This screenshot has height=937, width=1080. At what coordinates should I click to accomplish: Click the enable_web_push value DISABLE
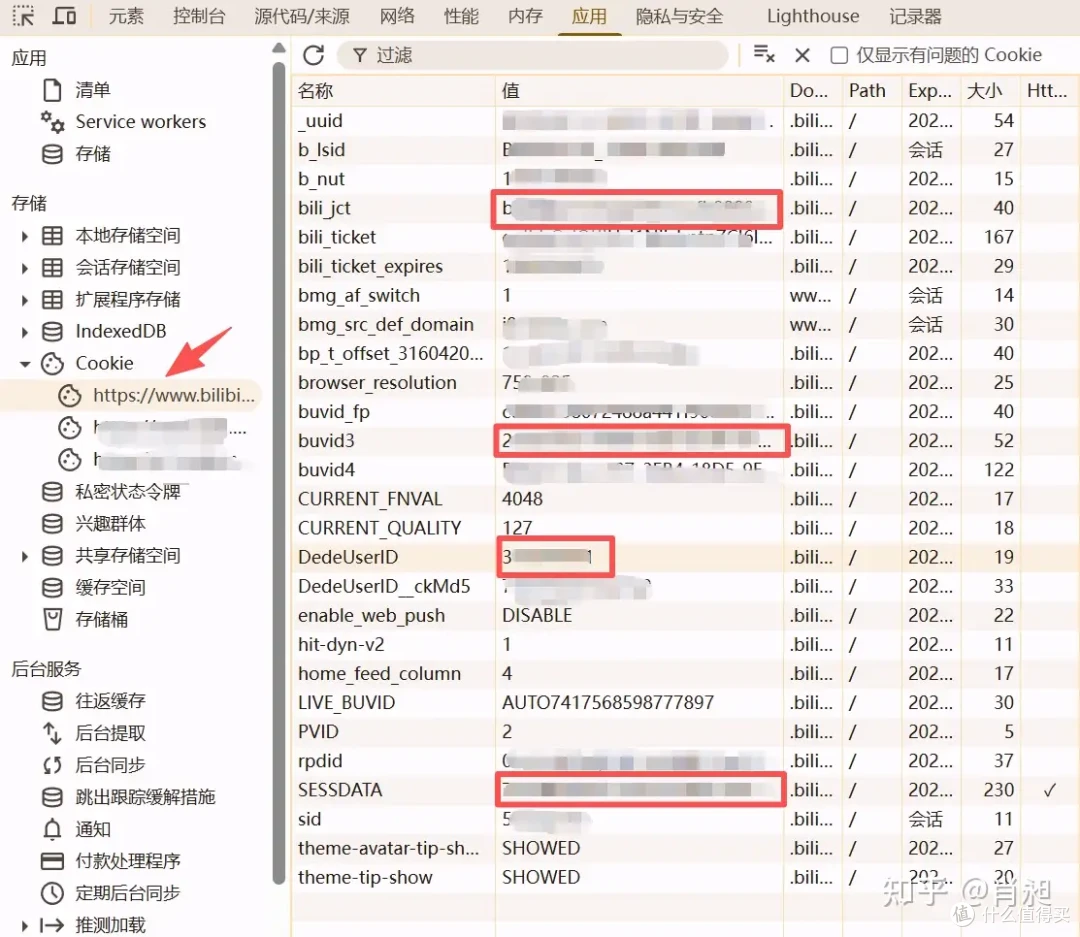pos(537,615)
